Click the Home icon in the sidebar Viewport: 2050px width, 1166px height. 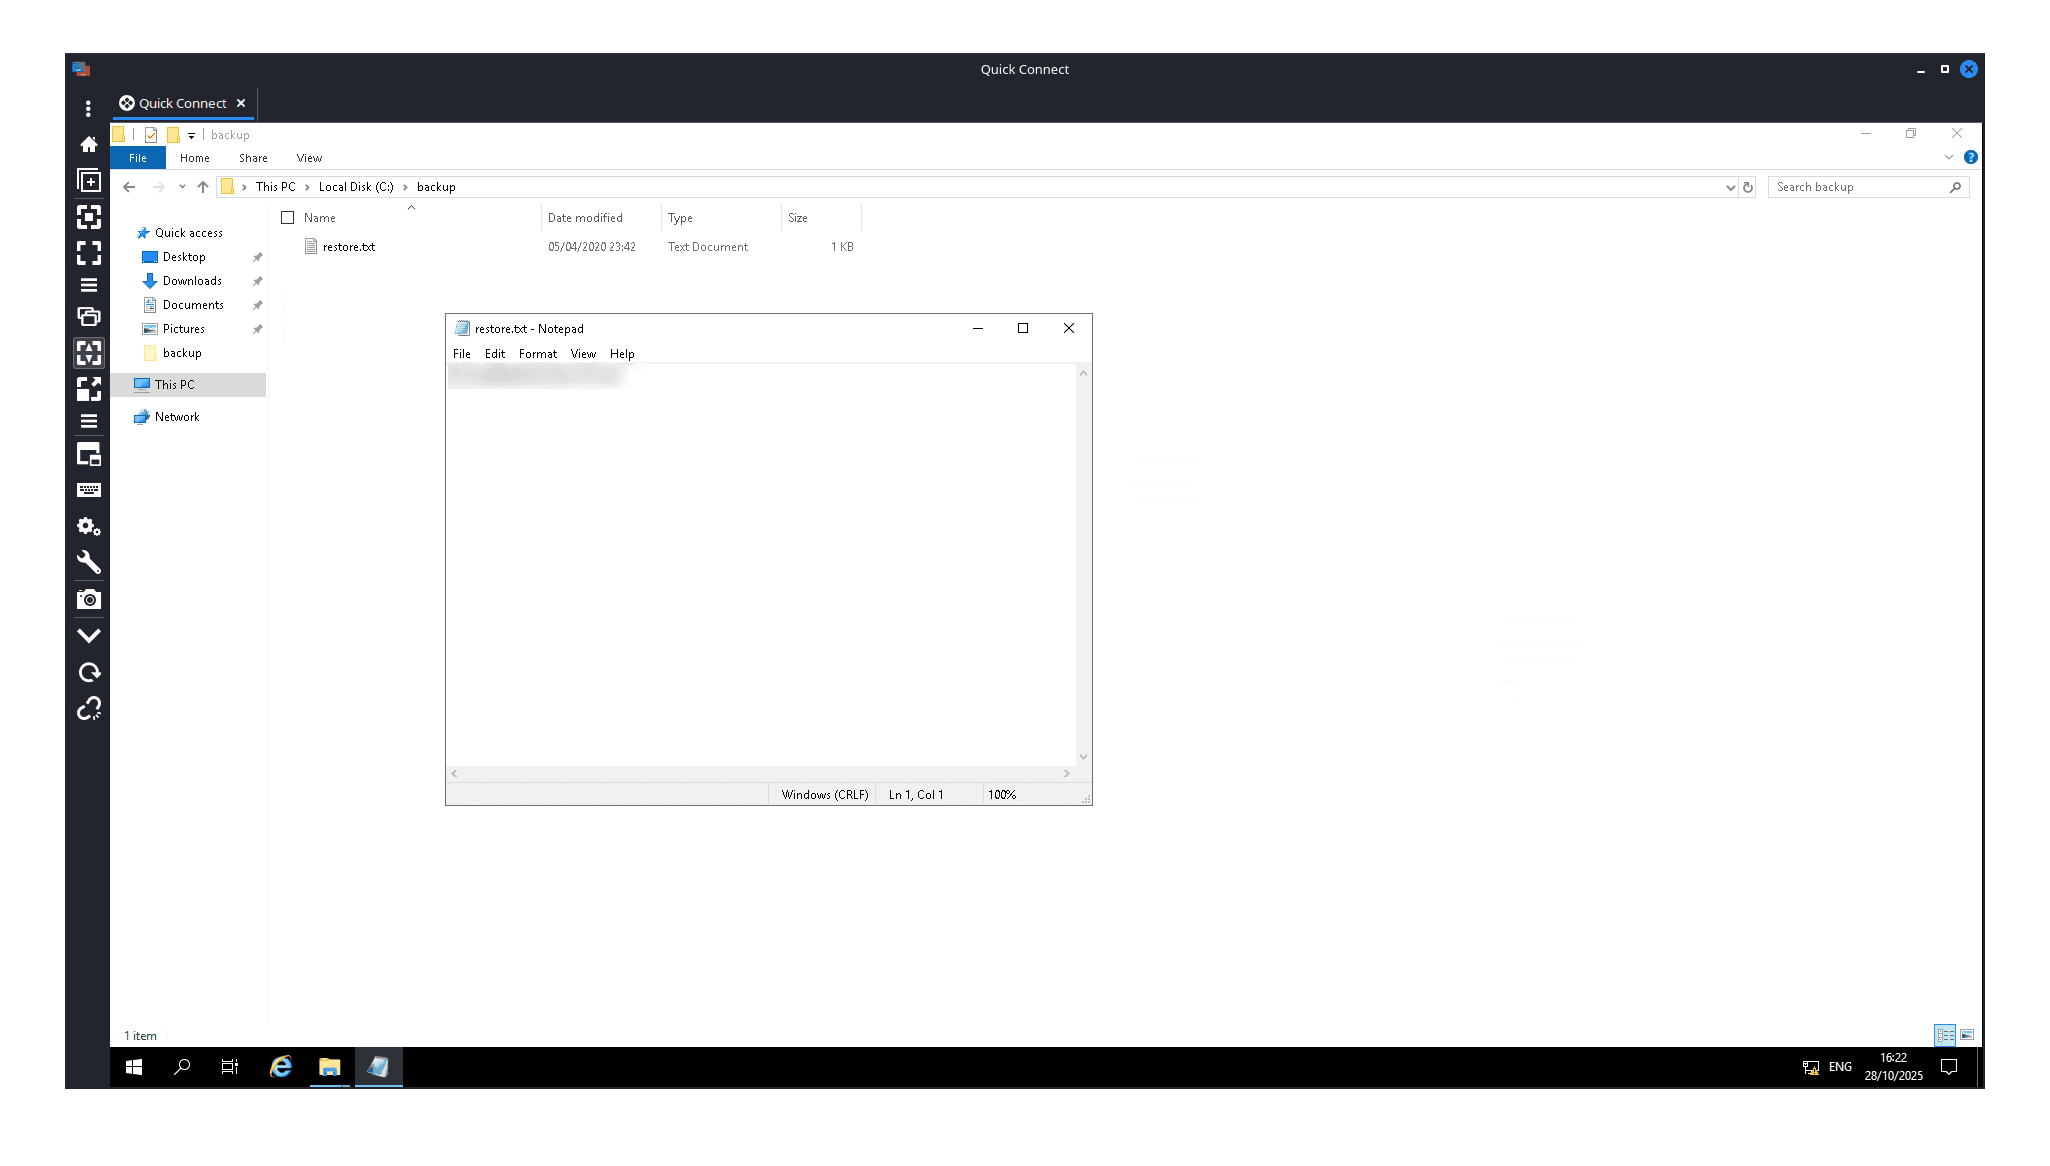[x=89, y=144]
